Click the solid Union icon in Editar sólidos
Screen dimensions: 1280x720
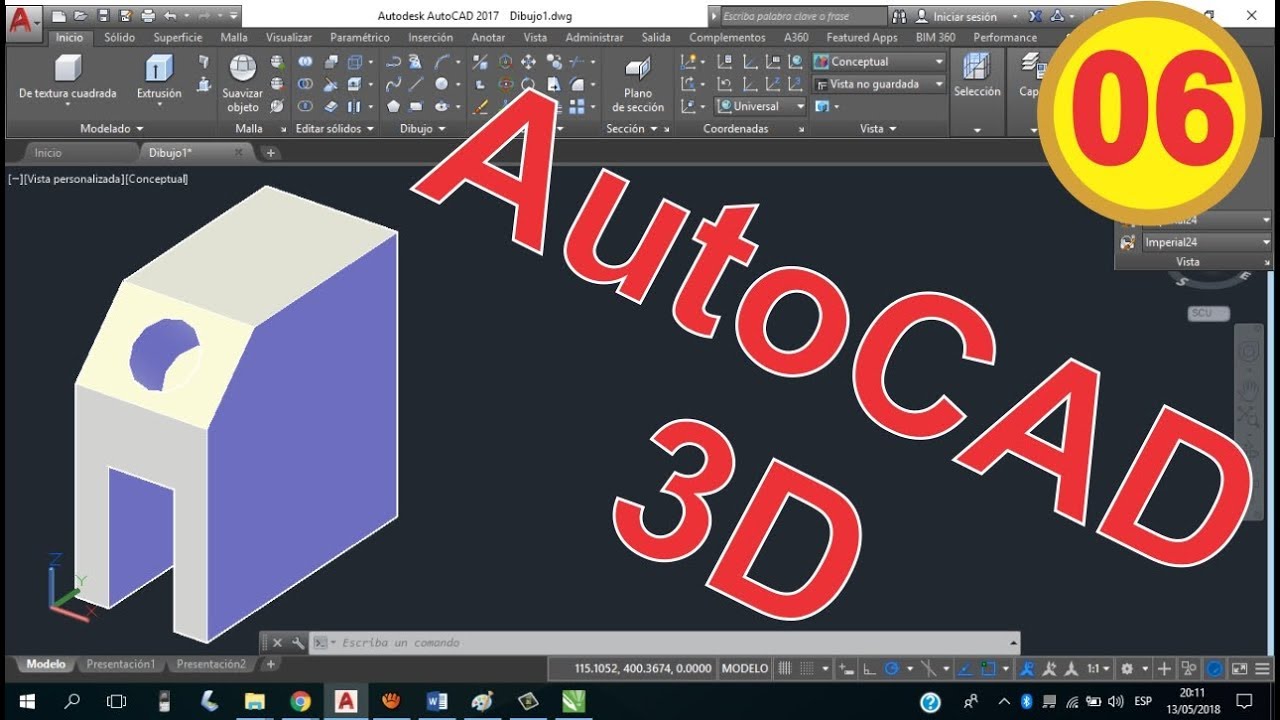click(305, 61)
